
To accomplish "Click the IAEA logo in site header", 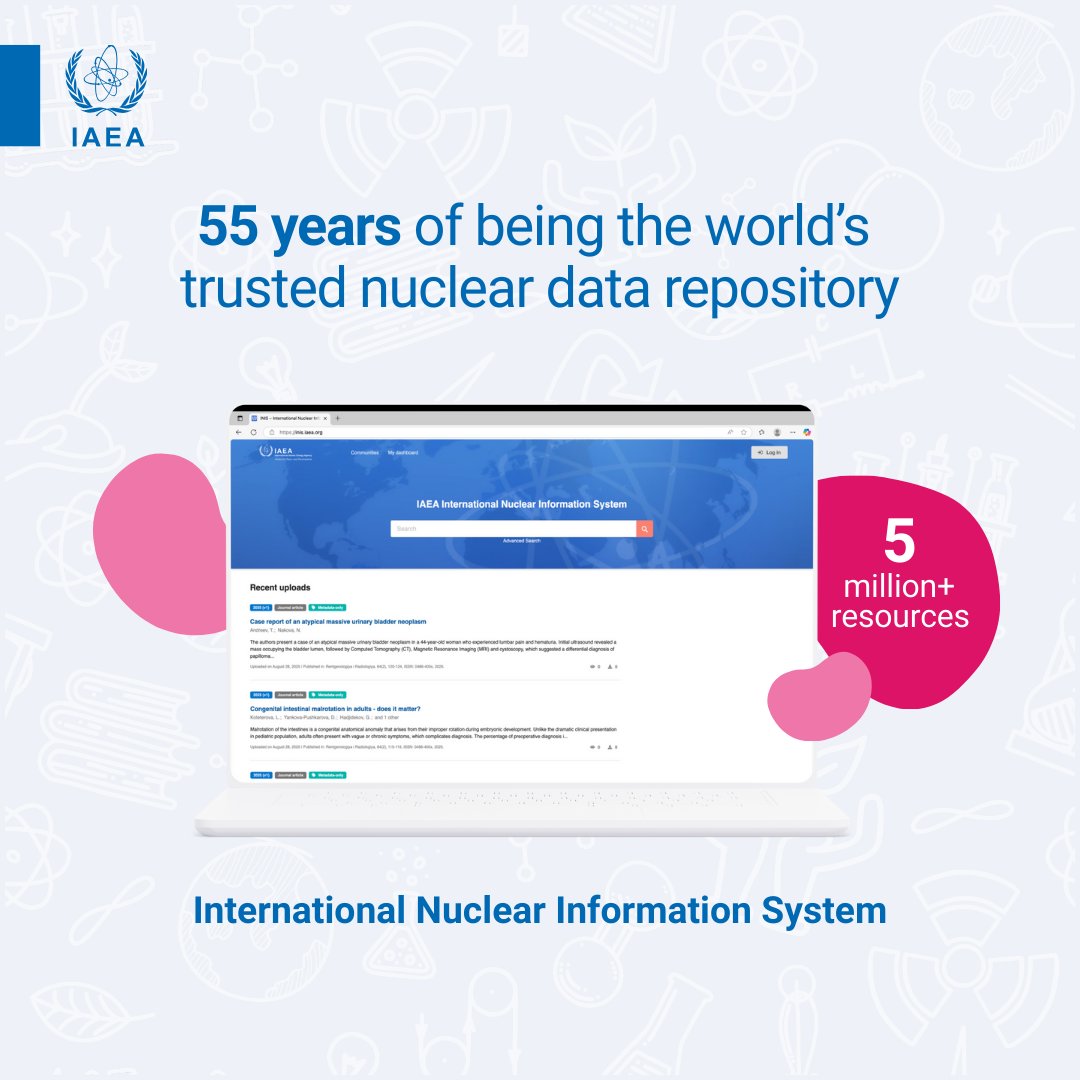I will [x=286, y=453].
